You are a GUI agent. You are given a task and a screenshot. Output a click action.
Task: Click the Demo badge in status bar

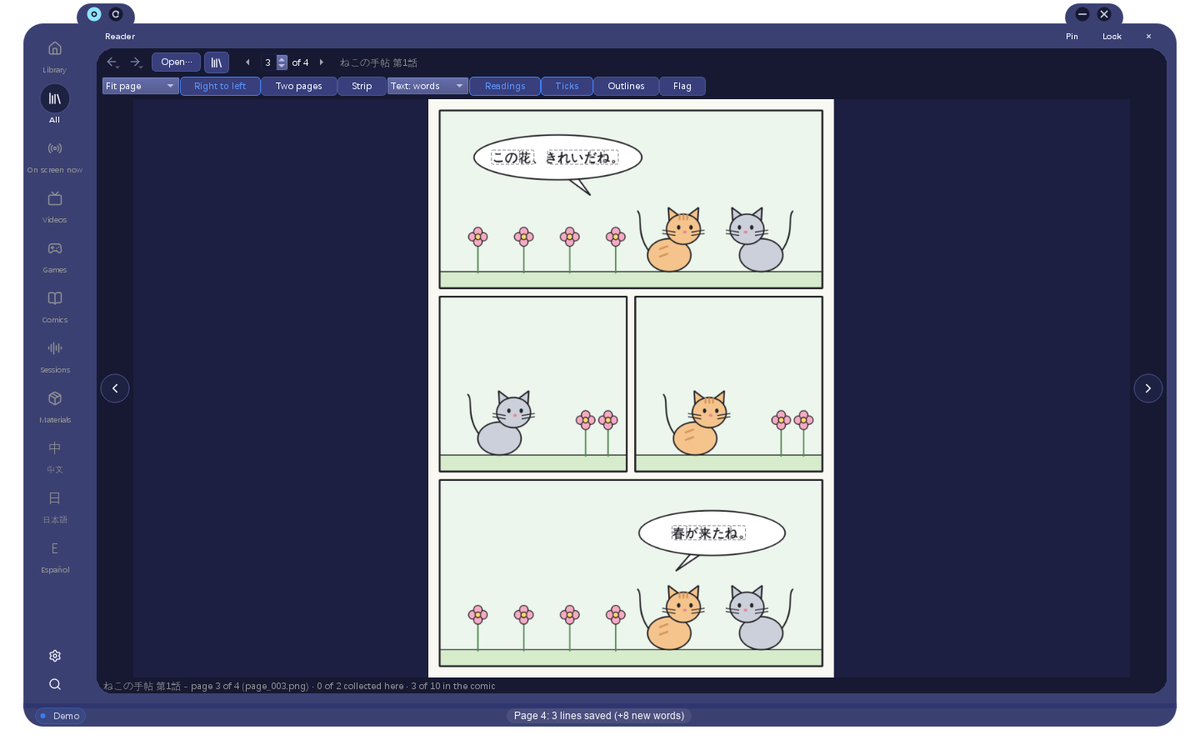(x=60, y=716)
